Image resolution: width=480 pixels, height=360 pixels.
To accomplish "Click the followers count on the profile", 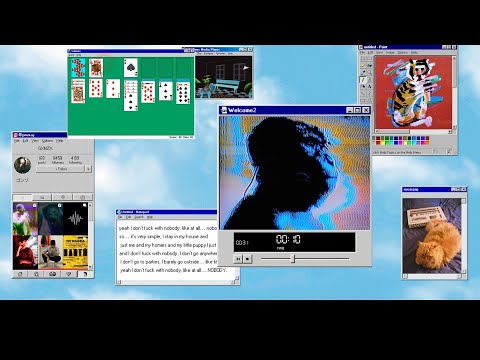I will pos(57,160).
